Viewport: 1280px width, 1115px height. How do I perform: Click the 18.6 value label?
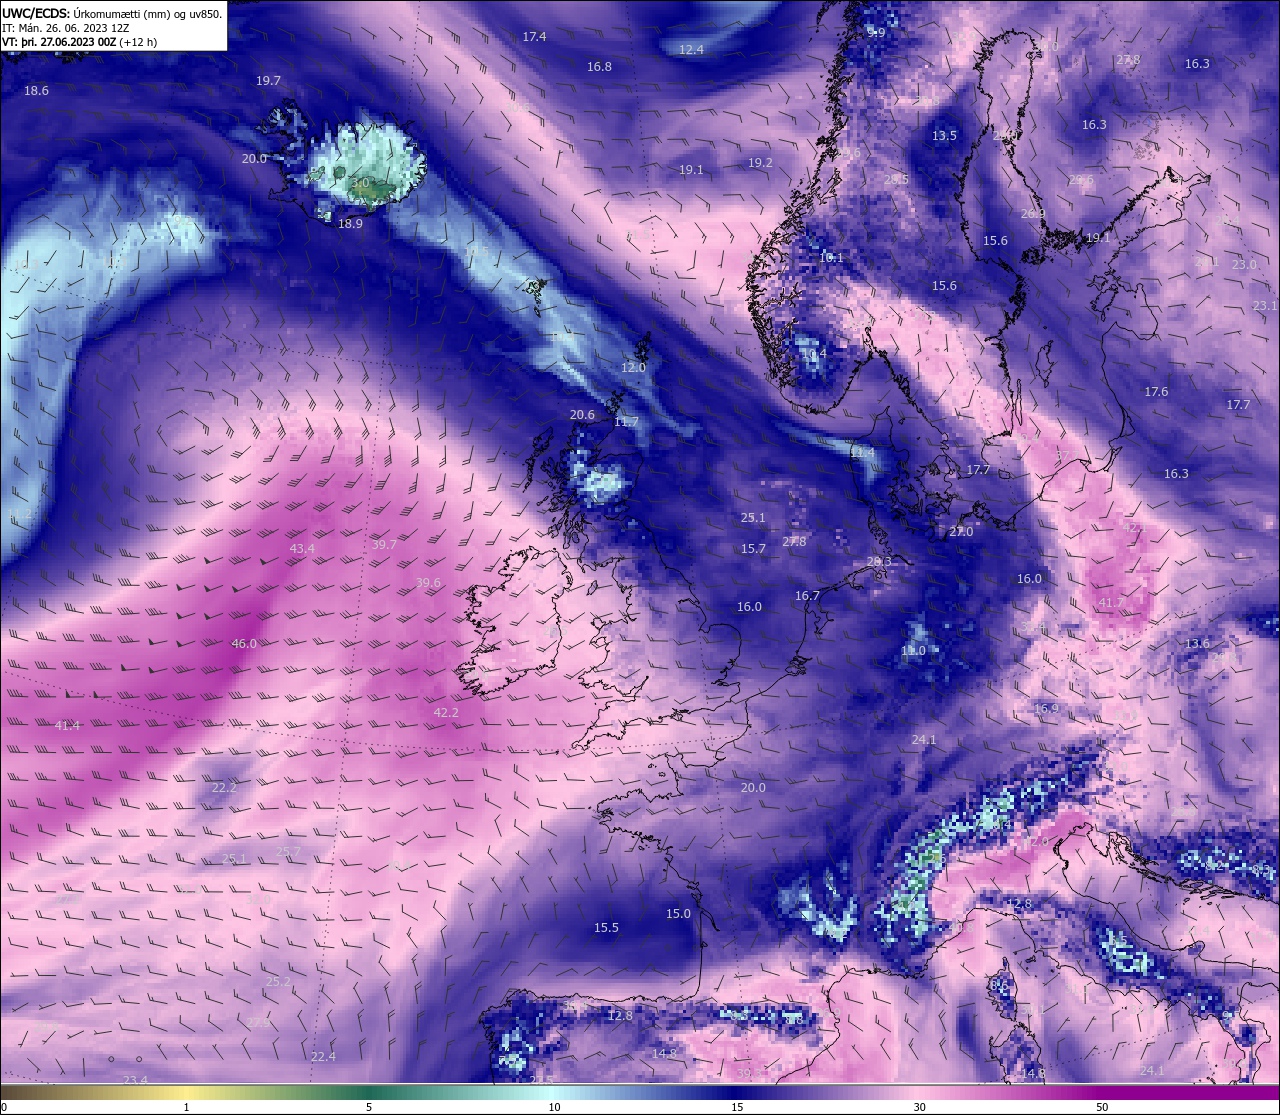(36, 91)
